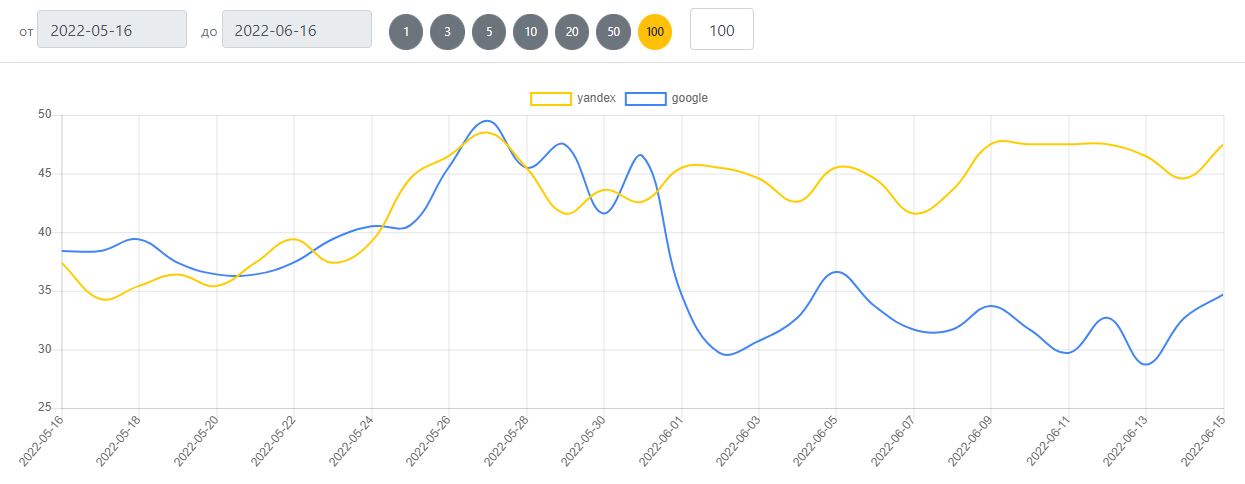1245x484 pixels.
Task: Click the google line's lowest dip near 2022-06-13
Action: pyautogui.click(x=1146, y=364)
